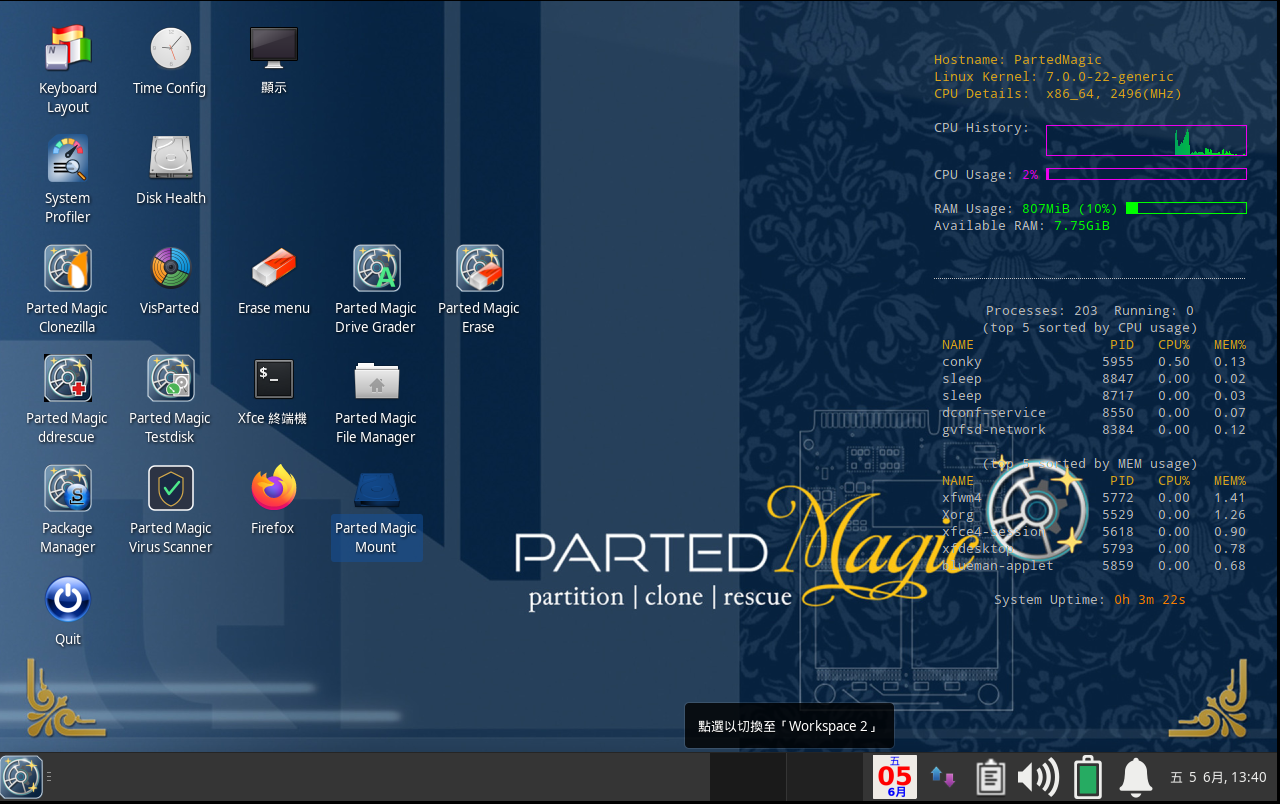This screenshot has width=1280, height=804.
Task: Launch Firefox from the desktop
Action: [x=273, y=488]
